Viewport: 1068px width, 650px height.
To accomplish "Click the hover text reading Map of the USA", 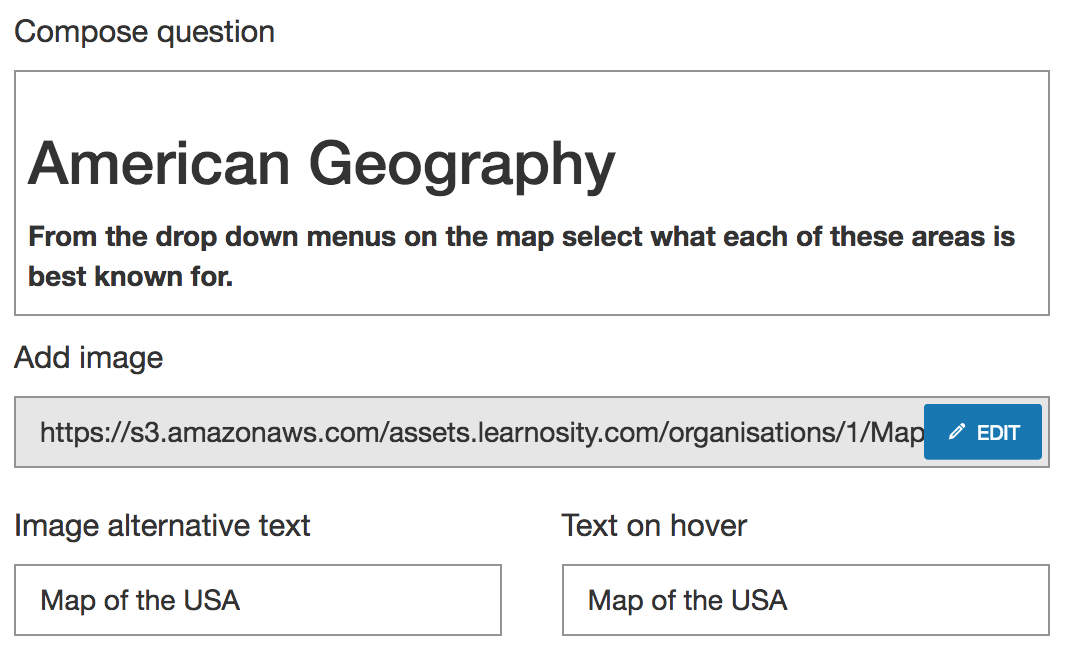I will pos(684,601).
